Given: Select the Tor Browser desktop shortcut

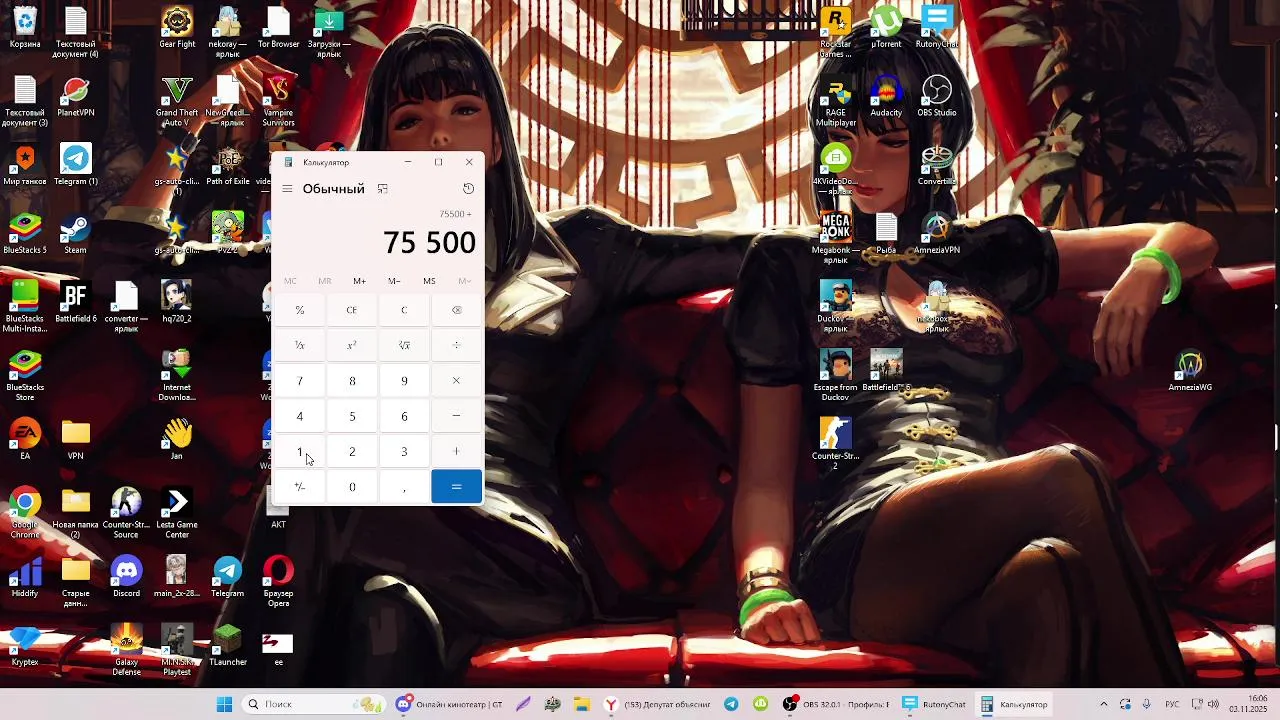Looking at the screenshot, I should click(278, 29).
